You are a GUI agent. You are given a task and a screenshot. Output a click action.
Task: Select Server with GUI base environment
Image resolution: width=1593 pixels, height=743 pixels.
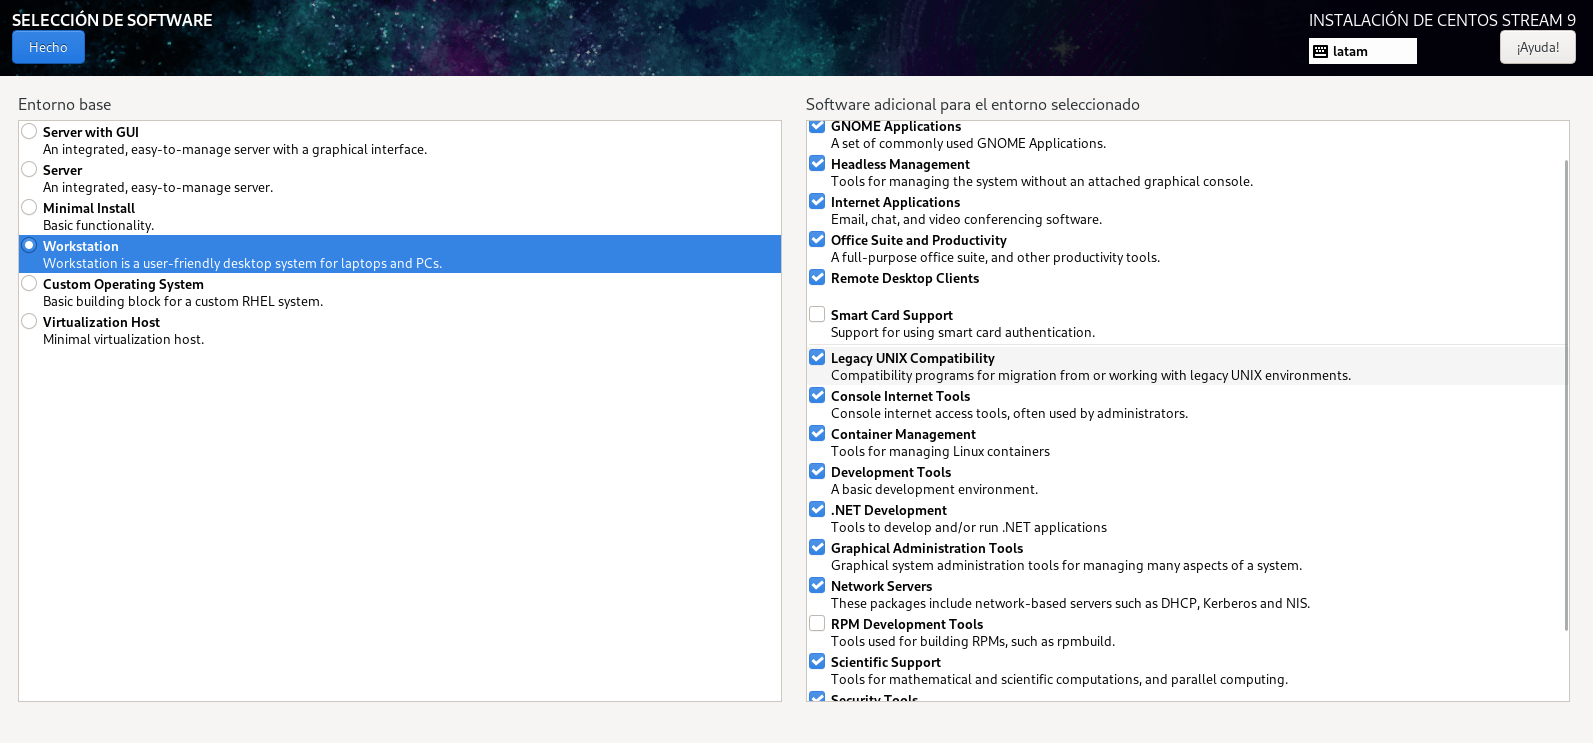30,132
